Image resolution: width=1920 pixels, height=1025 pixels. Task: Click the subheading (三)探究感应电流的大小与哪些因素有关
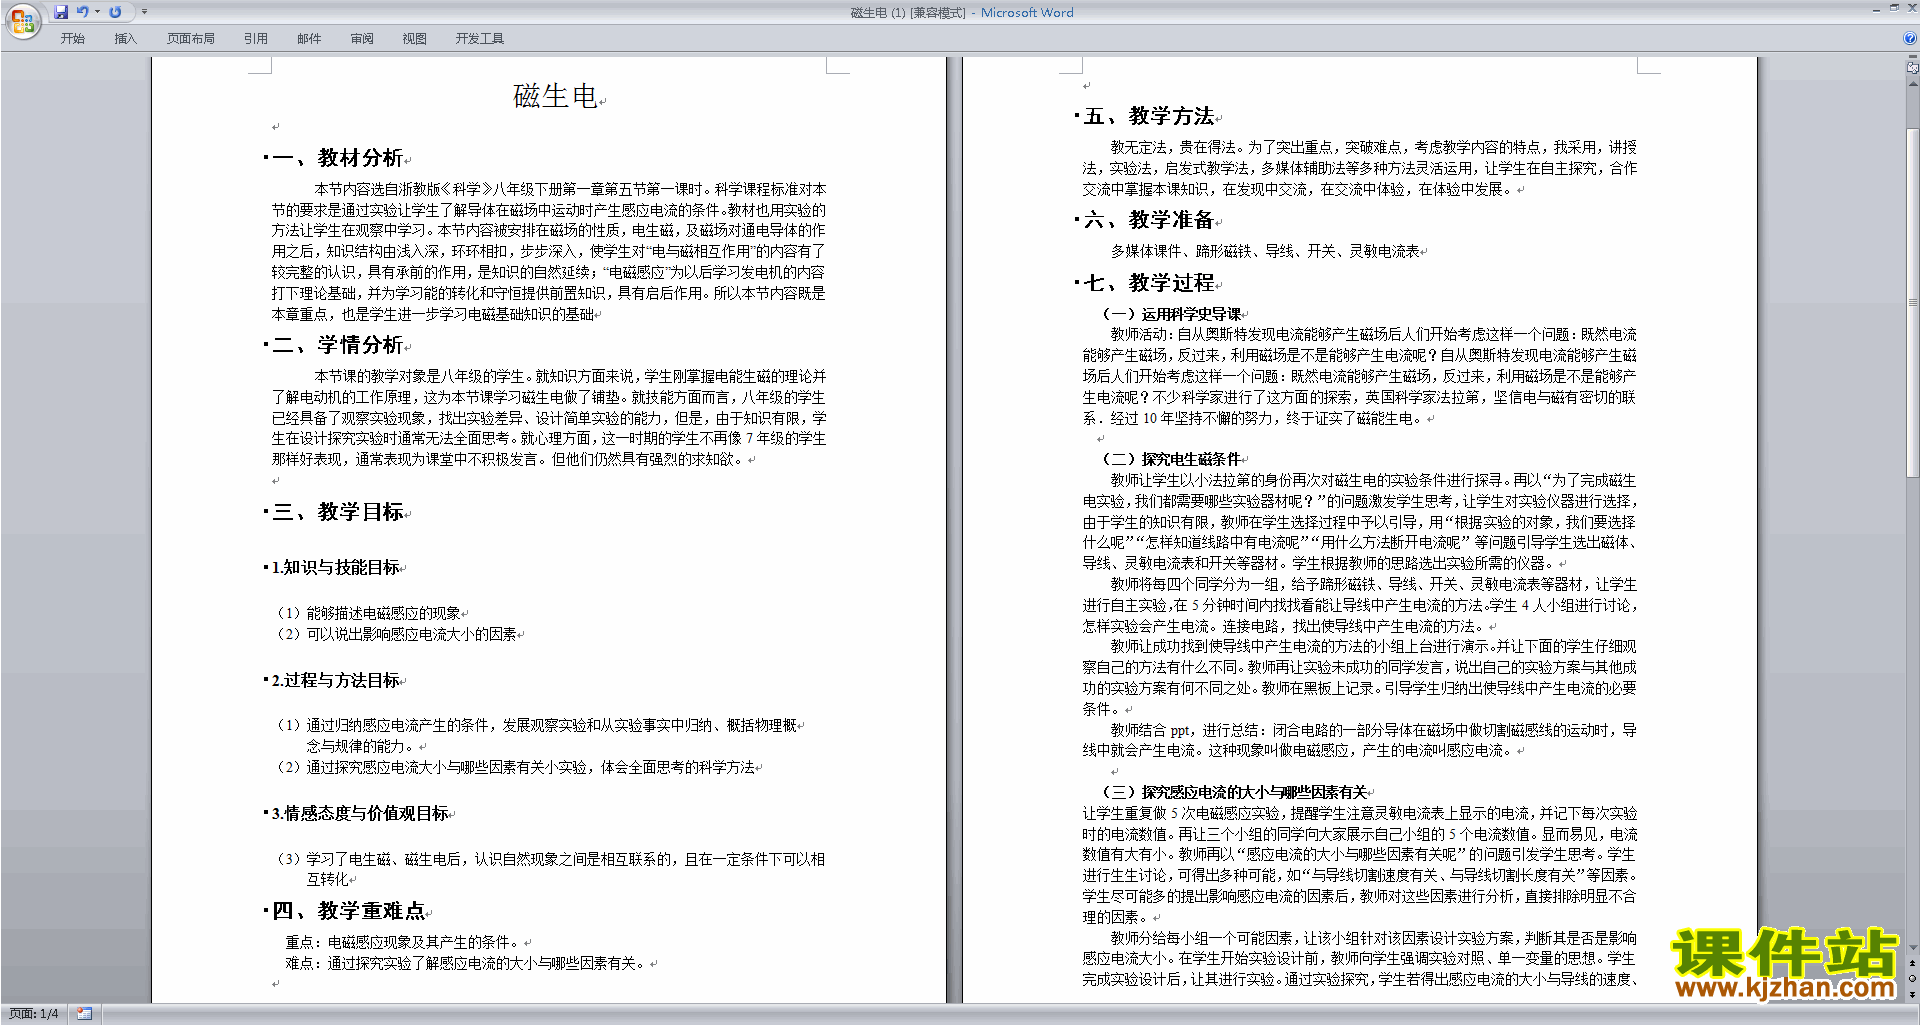[1234, 792]
